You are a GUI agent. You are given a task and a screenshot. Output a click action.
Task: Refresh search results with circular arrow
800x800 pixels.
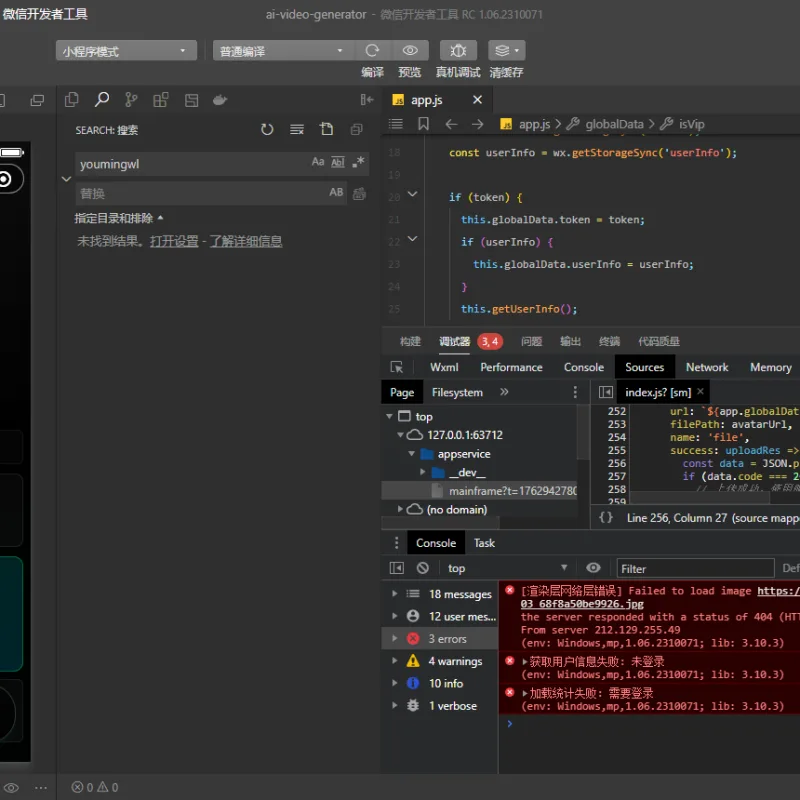(x=267, y=130)
